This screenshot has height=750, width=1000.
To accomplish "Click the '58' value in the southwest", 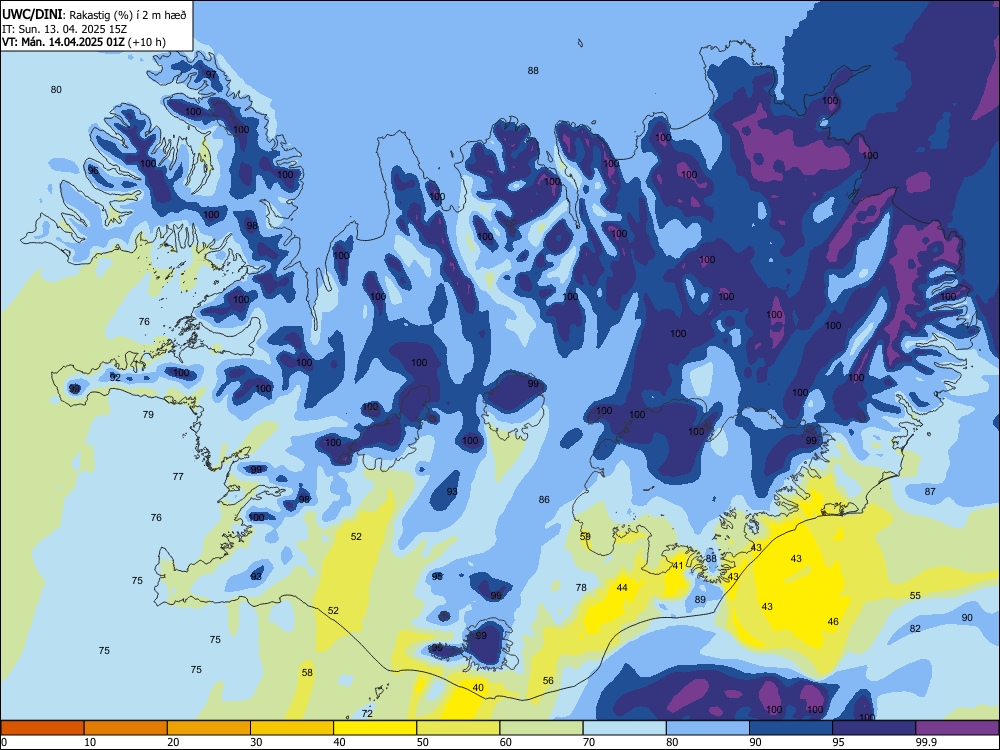I will (307, 672).
